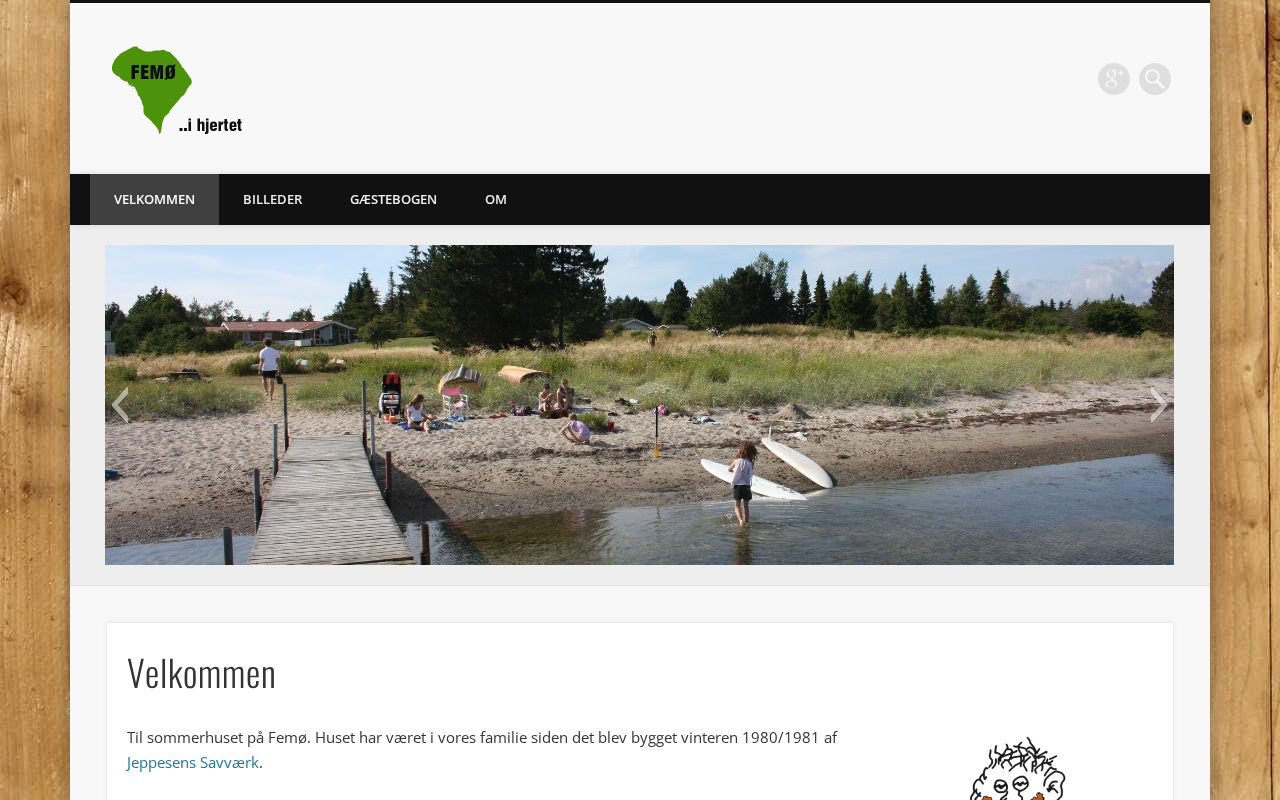Open the Om menu item

click(496, 199)
